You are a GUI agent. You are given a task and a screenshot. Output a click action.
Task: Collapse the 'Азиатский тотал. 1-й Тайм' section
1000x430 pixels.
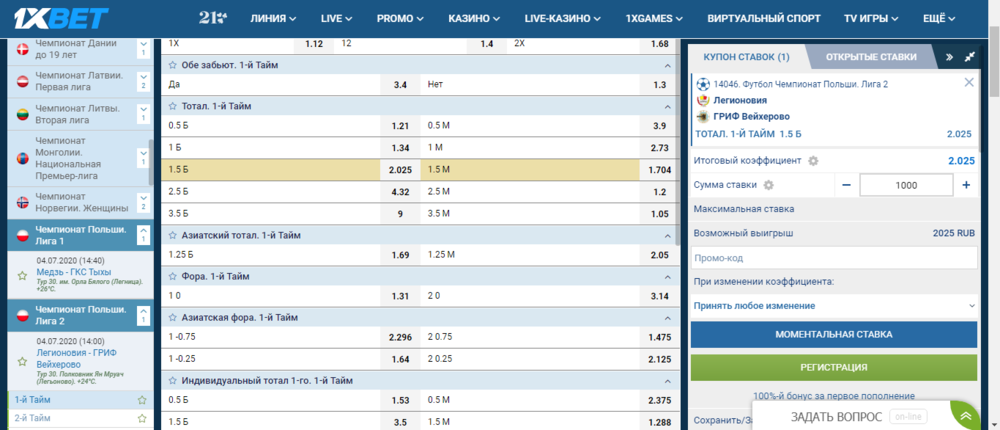668,235
